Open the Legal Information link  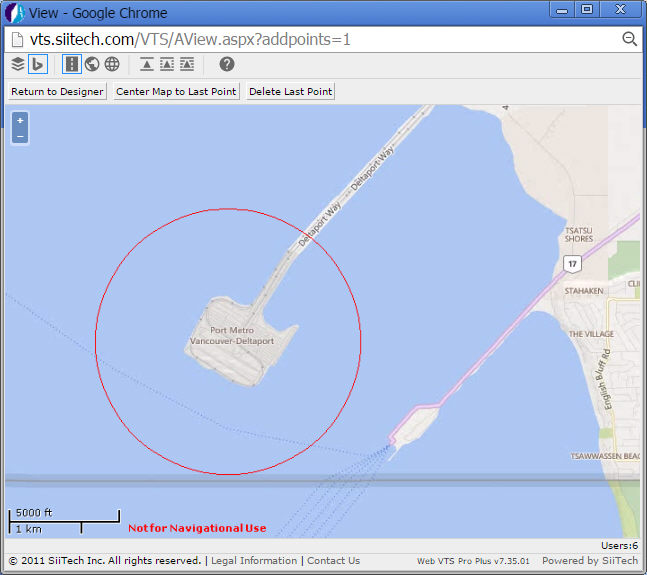pos(254,561)
